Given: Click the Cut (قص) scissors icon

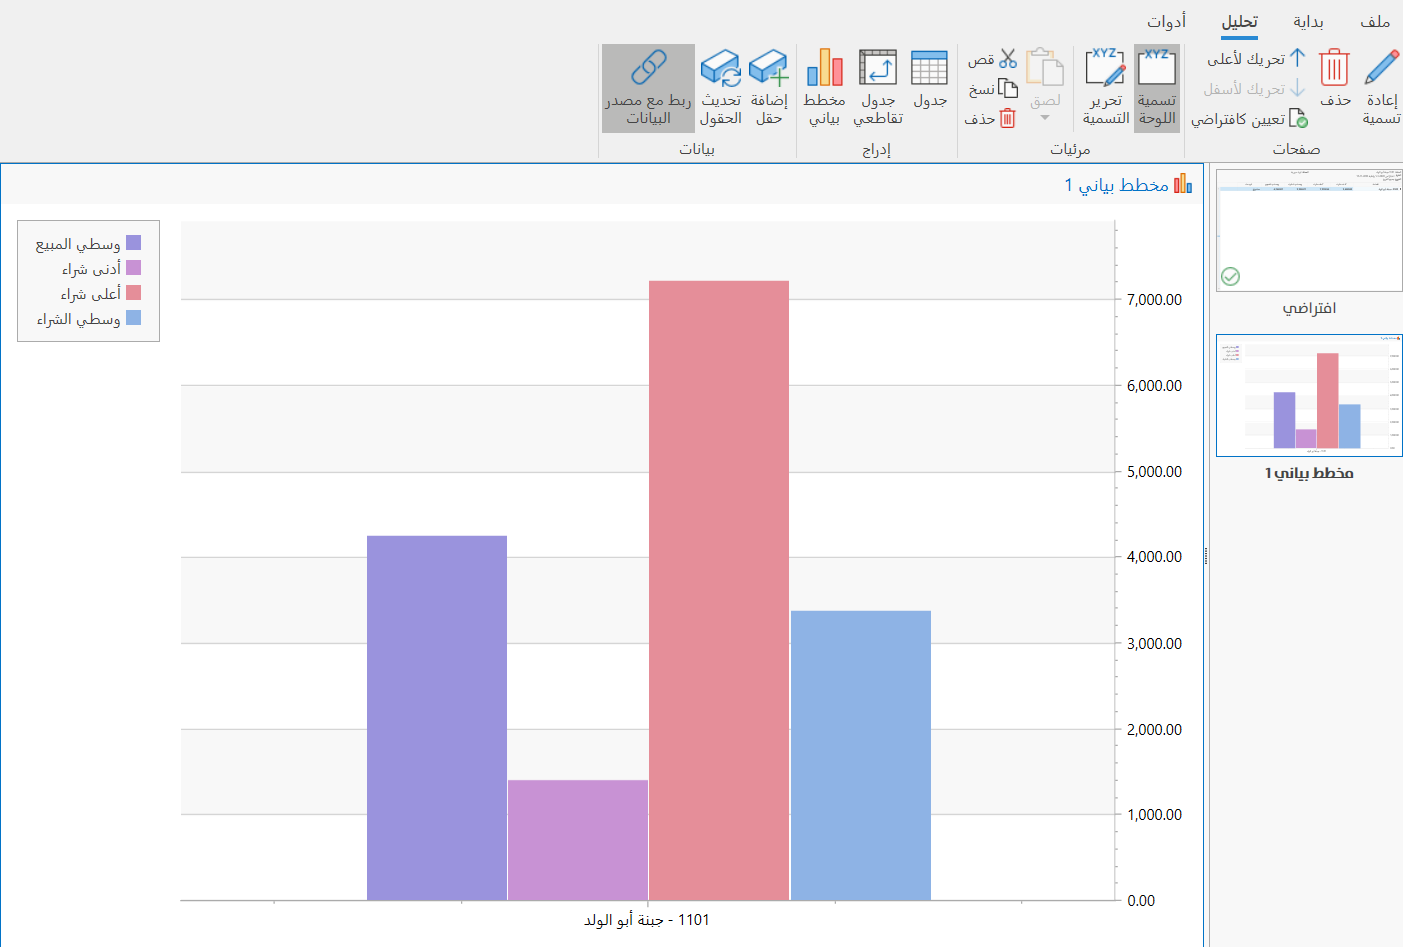Looking at the screenshot, I should (1007, 59).
